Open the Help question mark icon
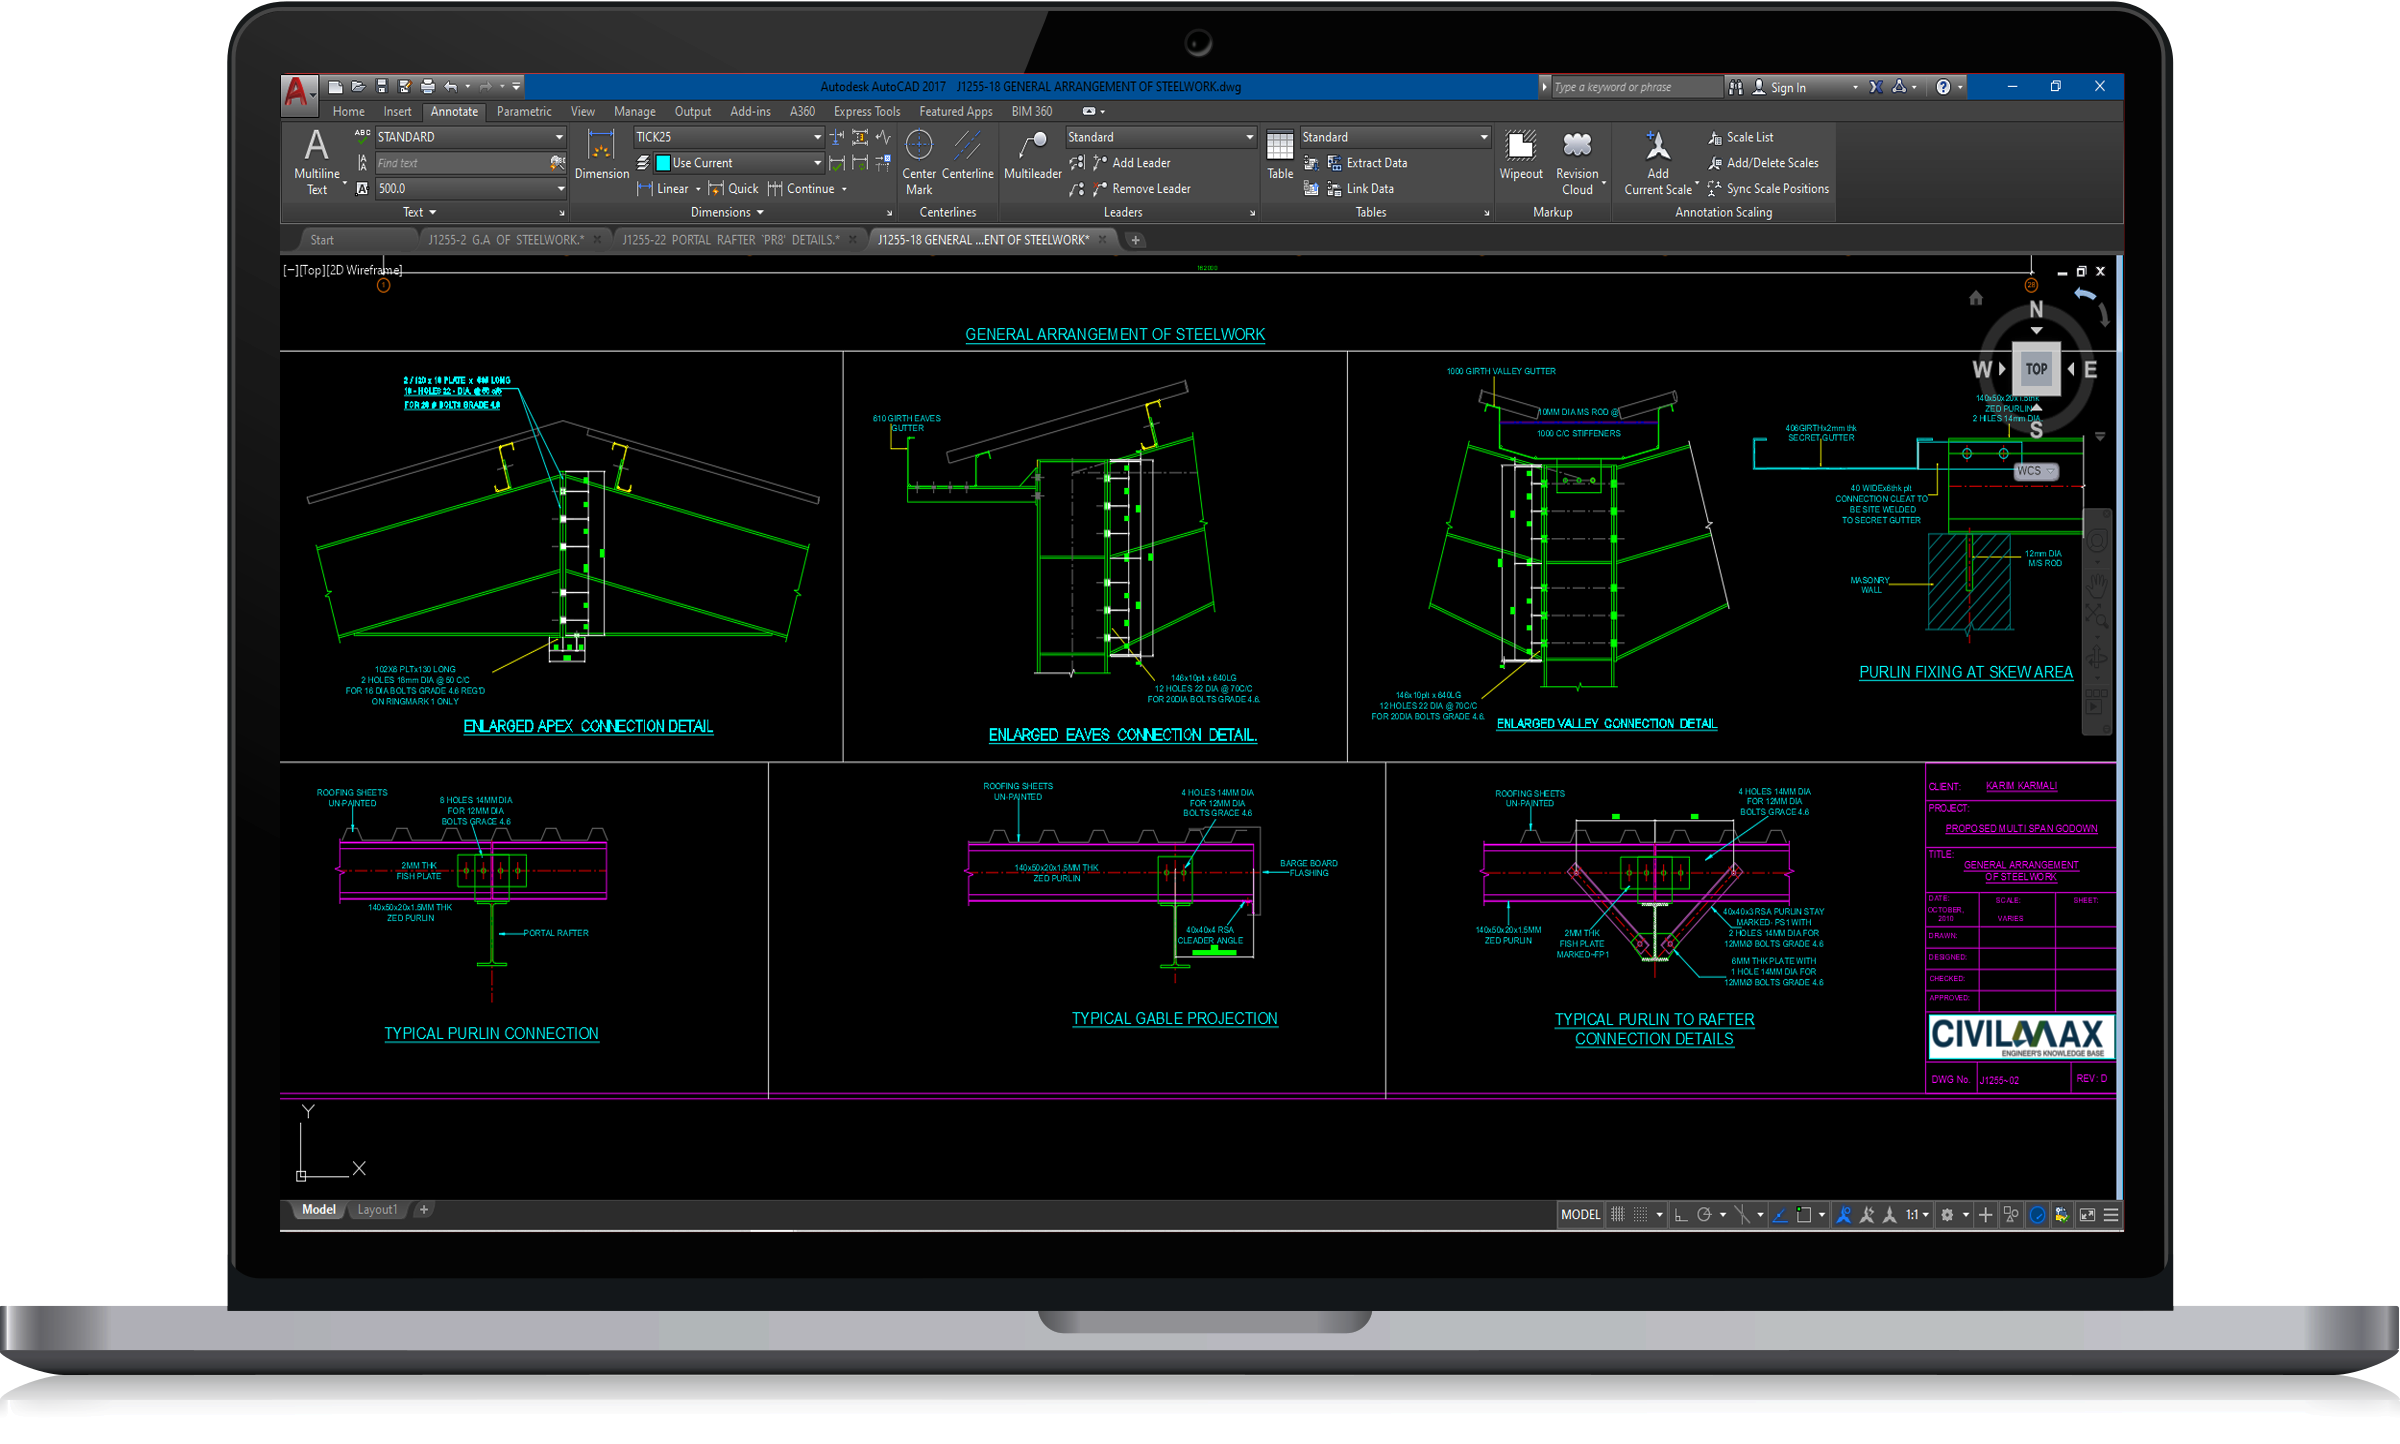The image size is (2400, 1444). [1943, 87]
